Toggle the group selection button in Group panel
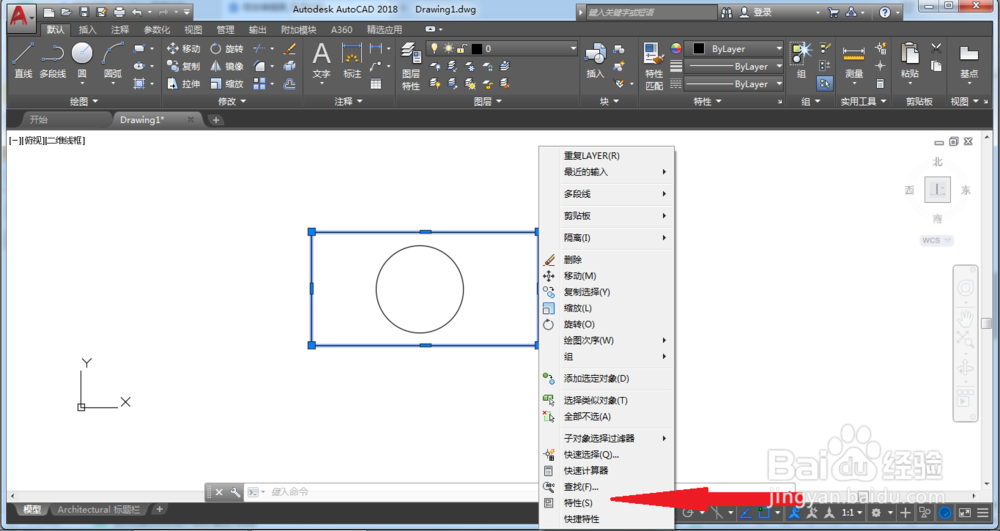Screen dimensions: 1000x531 [x=825, y=84]
